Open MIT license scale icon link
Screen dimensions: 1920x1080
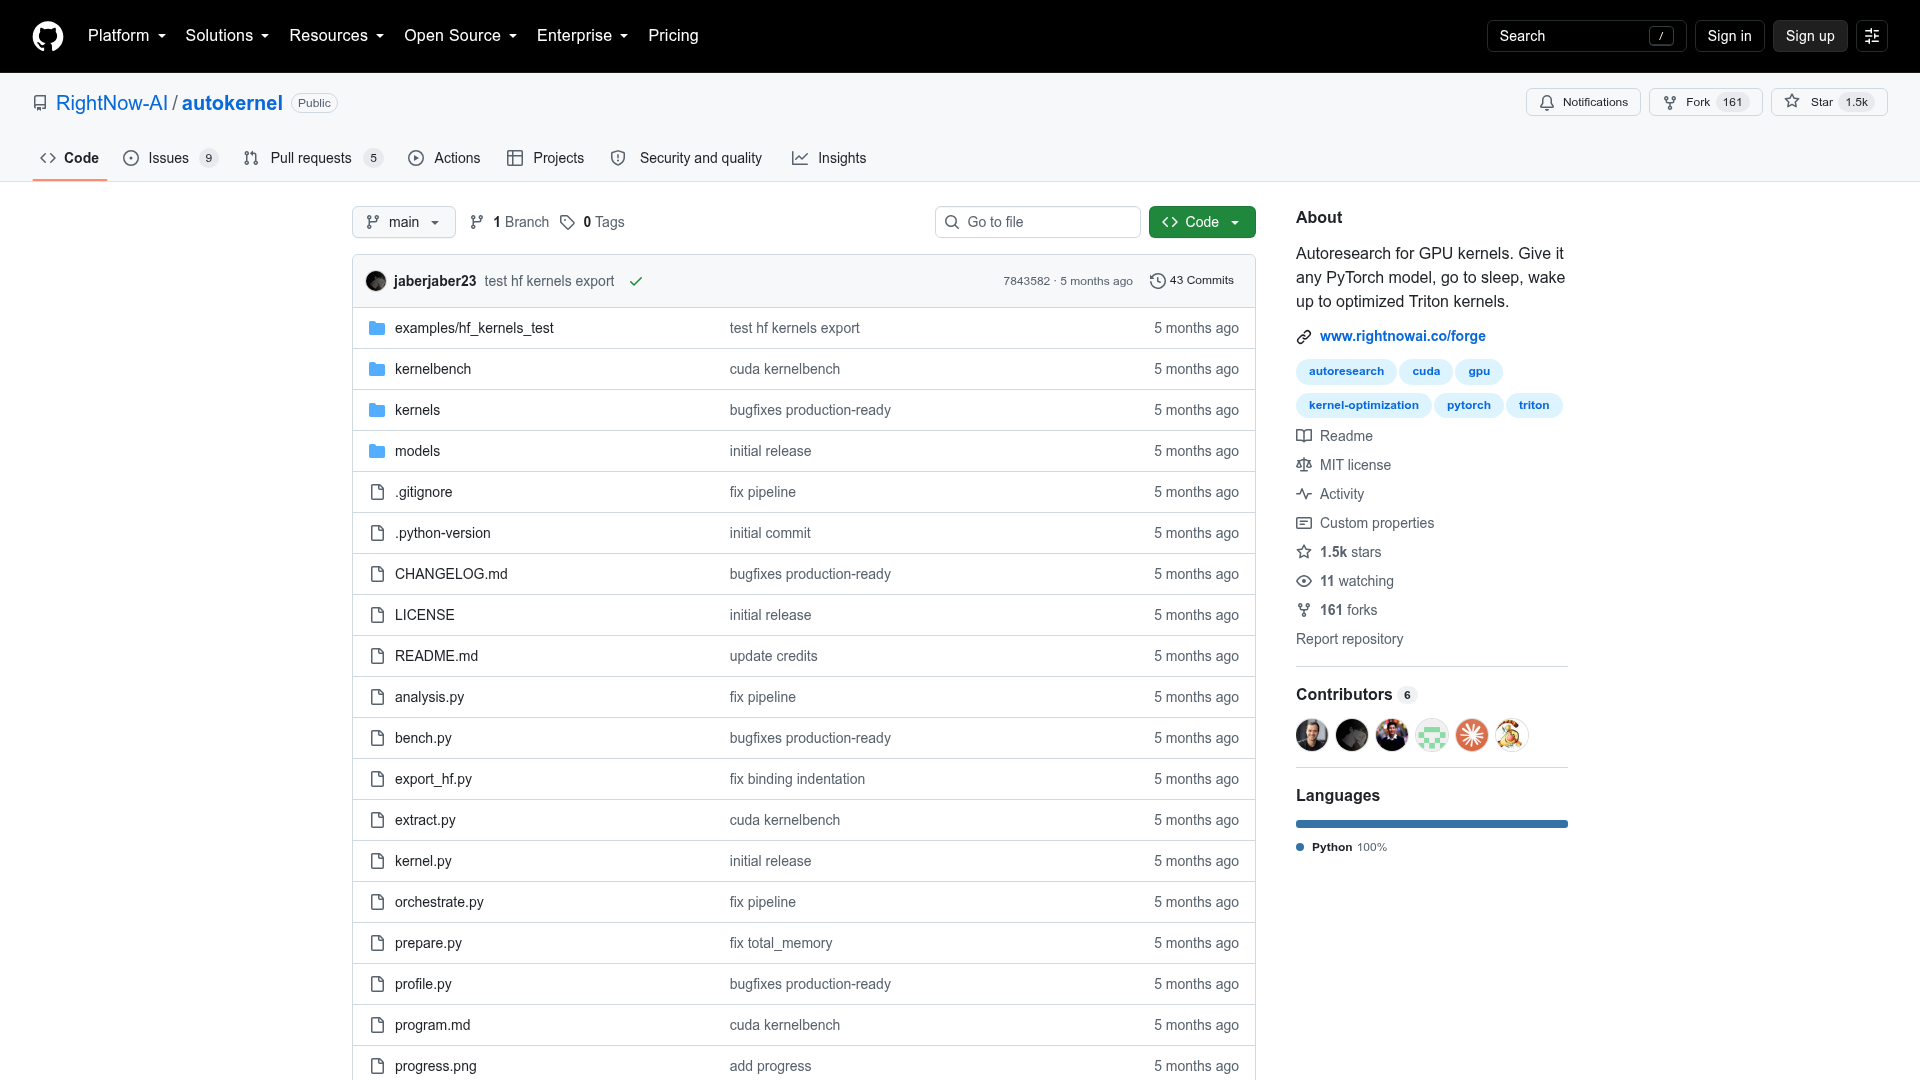coord(1344,465)
